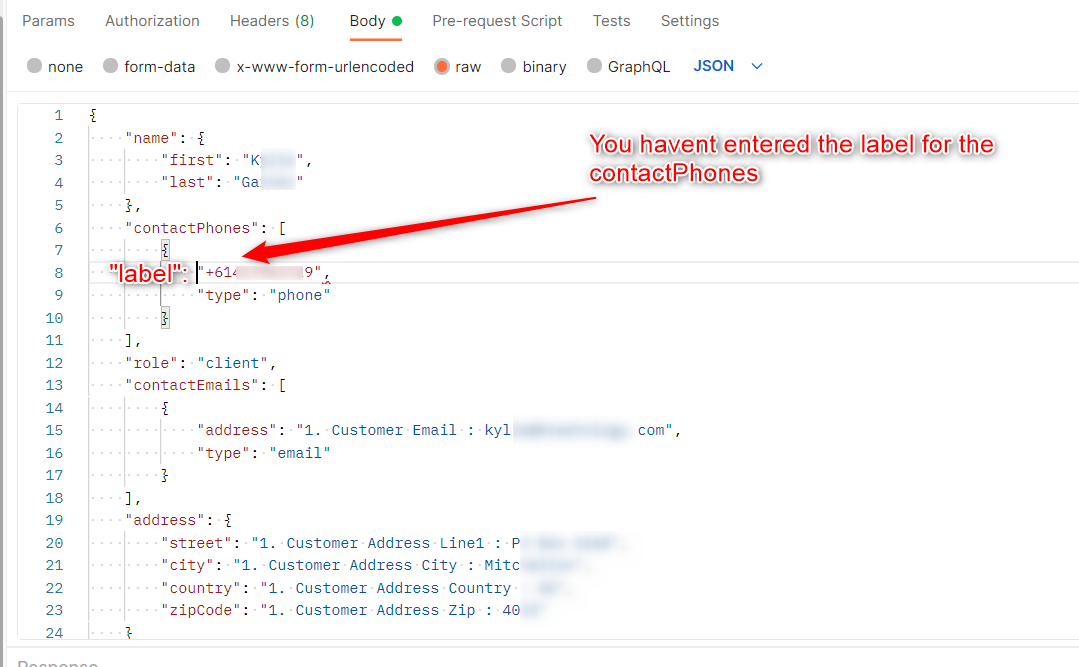Click the "zipCode" key
This screenshot has height=667, width=1079.
pyautogui.click(x=201, y=610)
